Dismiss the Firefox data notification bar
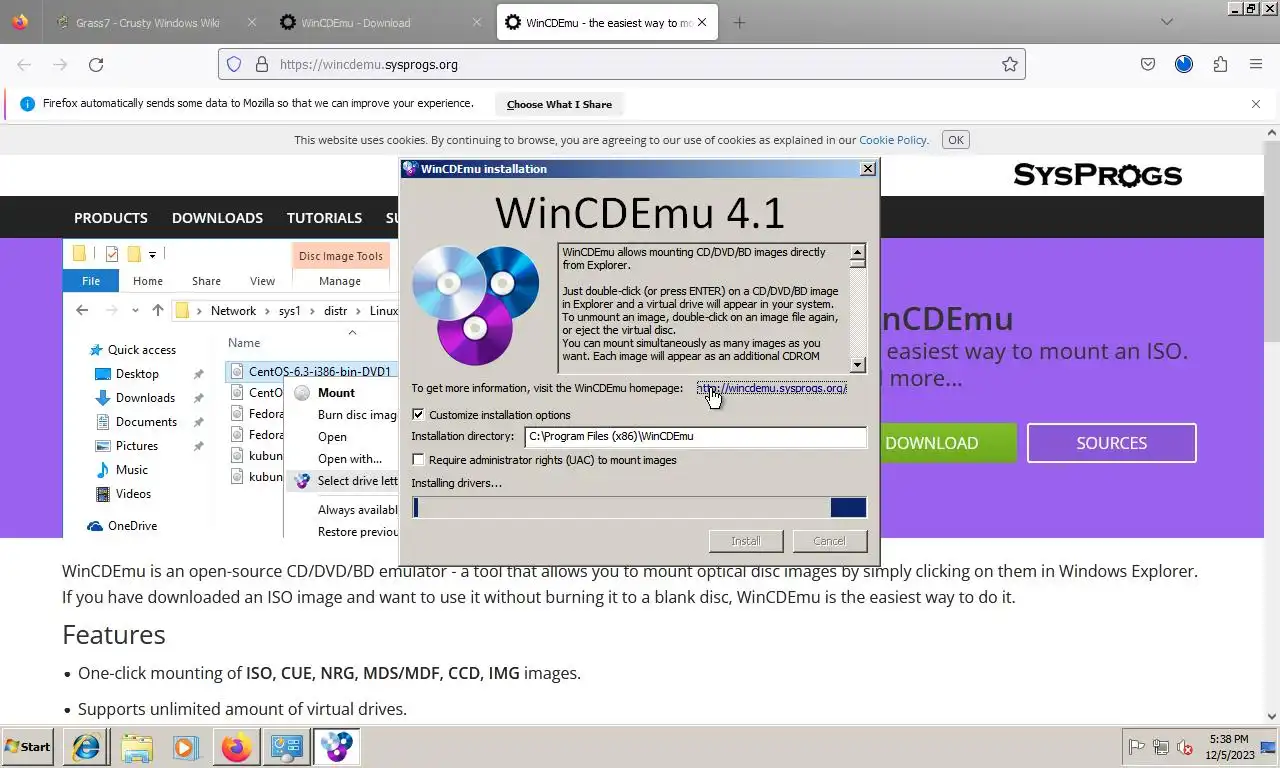This screenshot has height=768, width=1280. [1256, 104]
